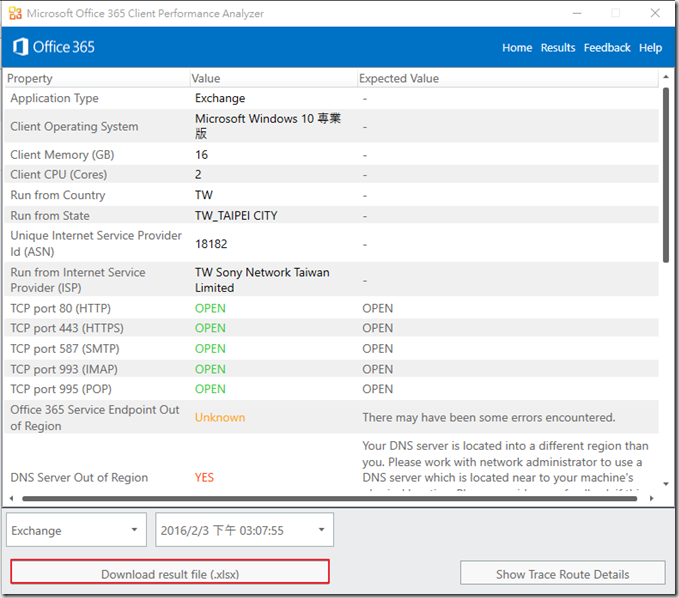Click the app icon in the title bar
The width and height of the screenshot is (679, 598).
tap(14, 14)
